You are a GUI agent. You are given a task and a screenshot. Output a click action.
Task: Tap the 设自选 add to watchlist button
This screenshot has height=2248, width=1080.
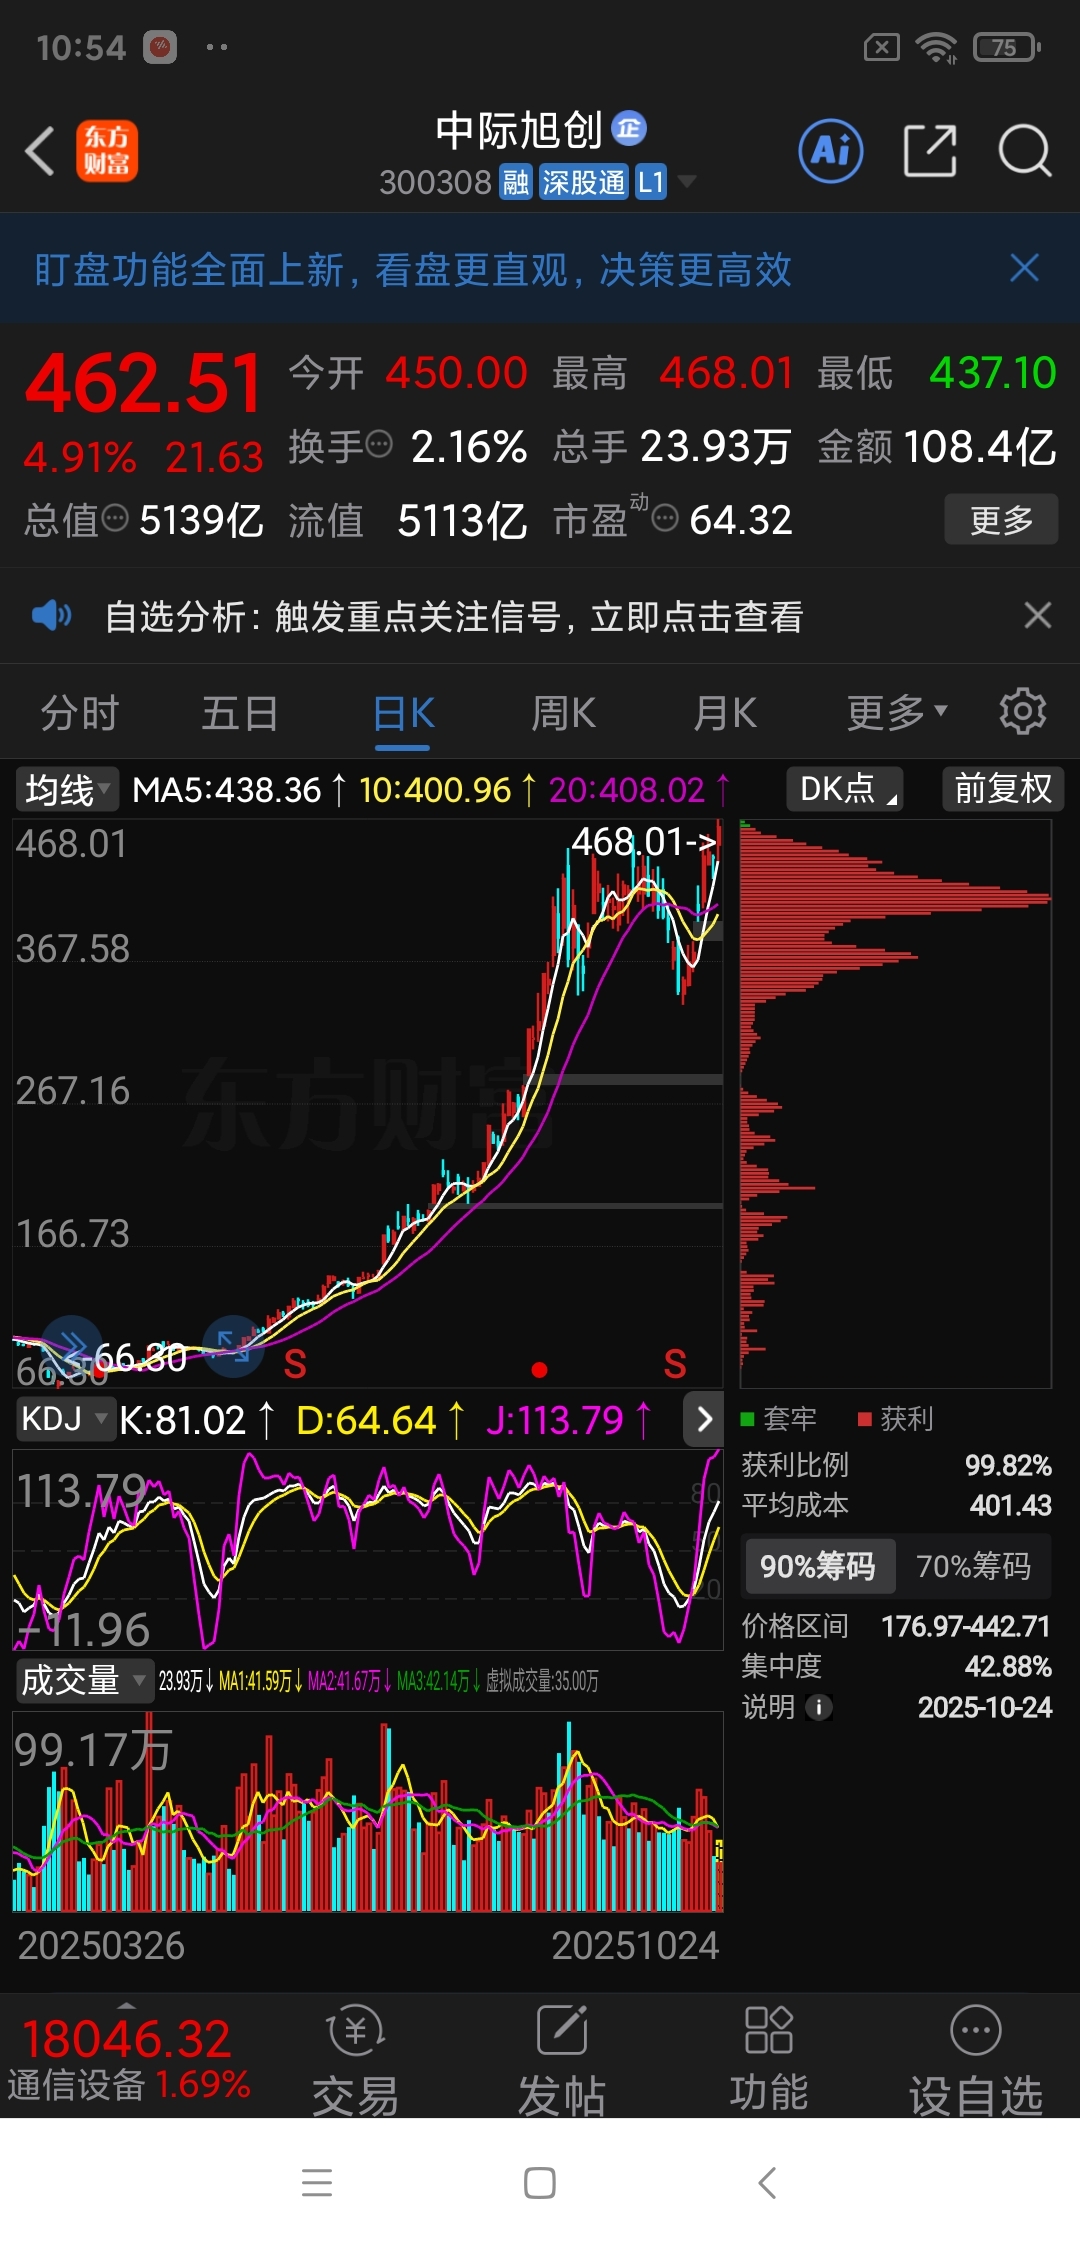[976, 2060]
